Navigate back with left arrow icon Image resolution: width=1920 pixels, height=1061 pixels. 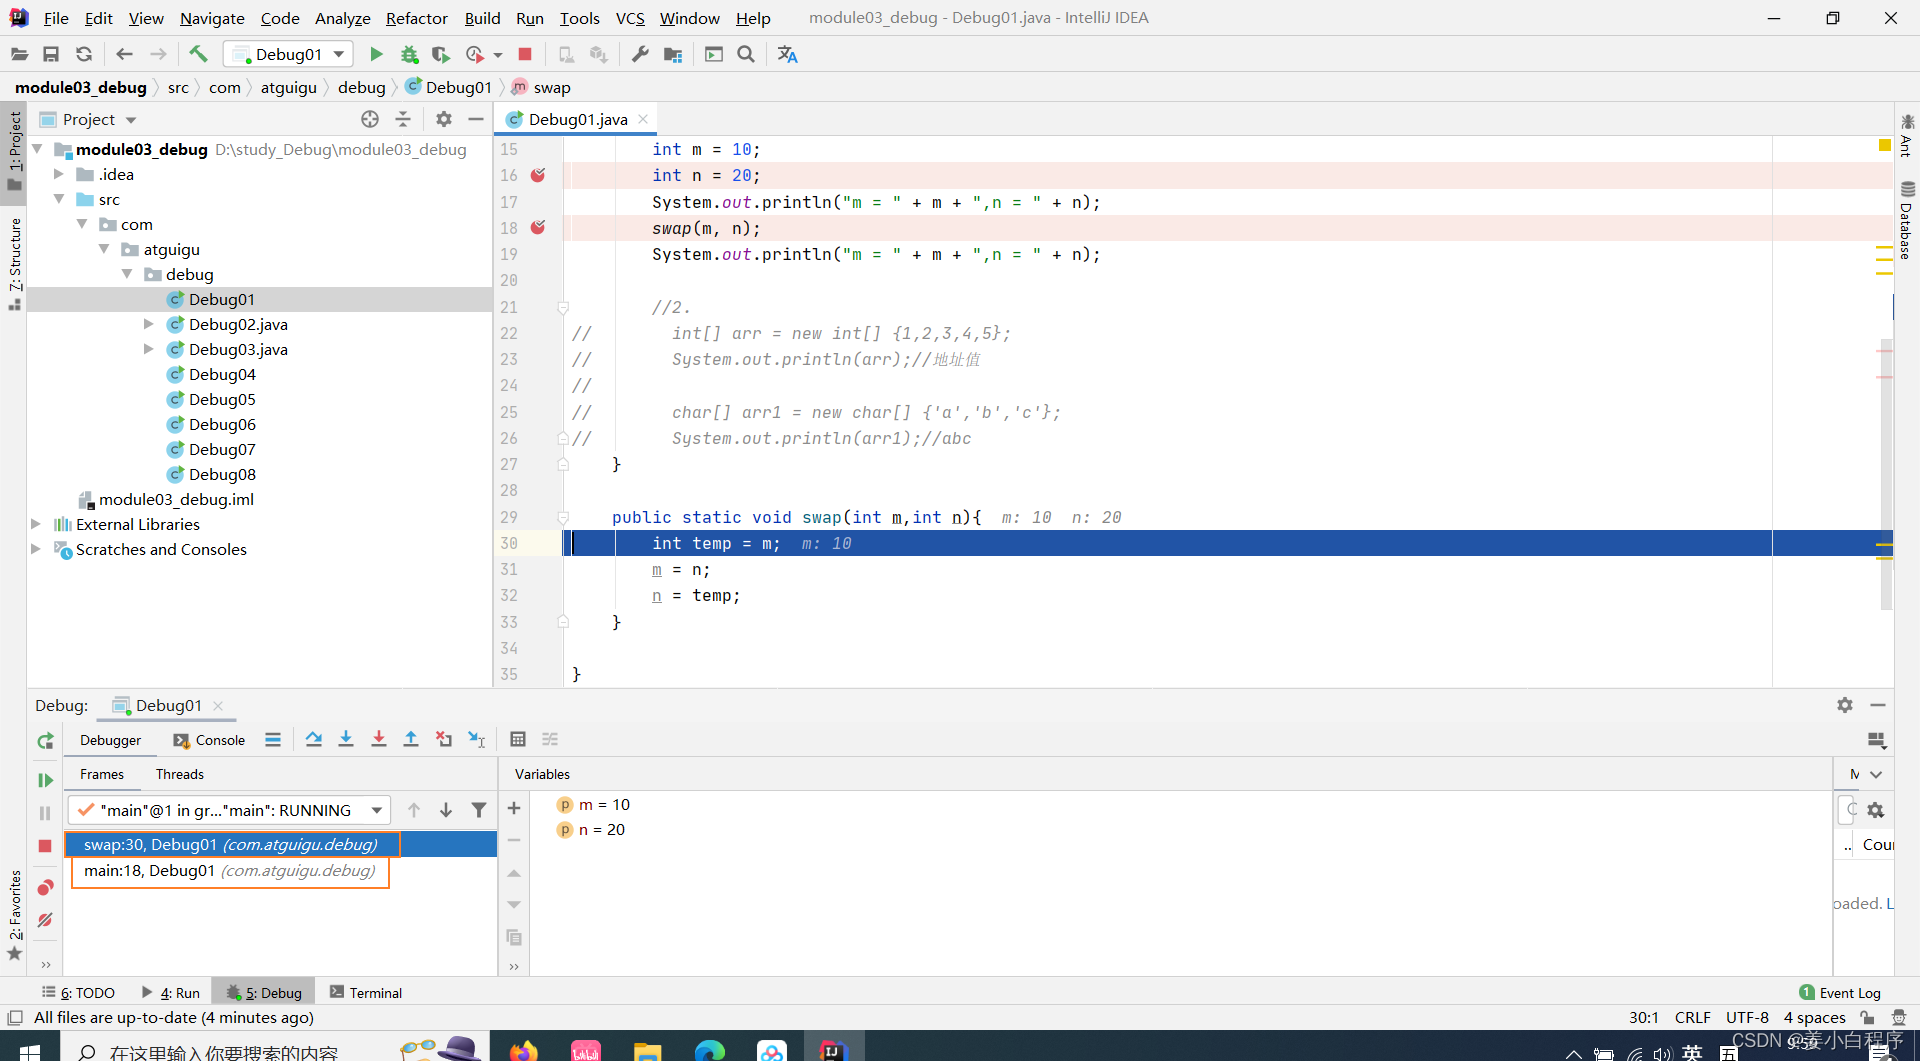pos(124,54)
